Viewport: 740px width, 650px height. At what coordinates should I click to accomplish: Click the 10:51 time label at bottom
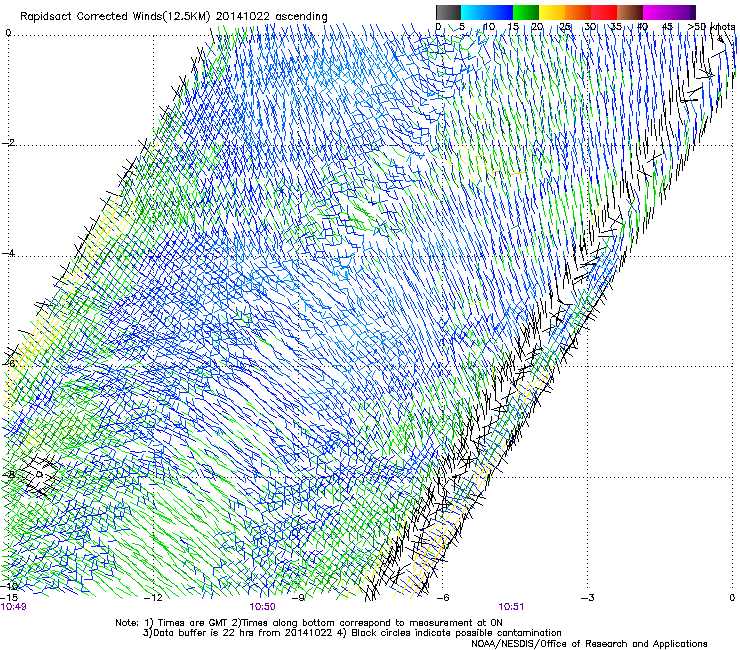tap(511, 607)
